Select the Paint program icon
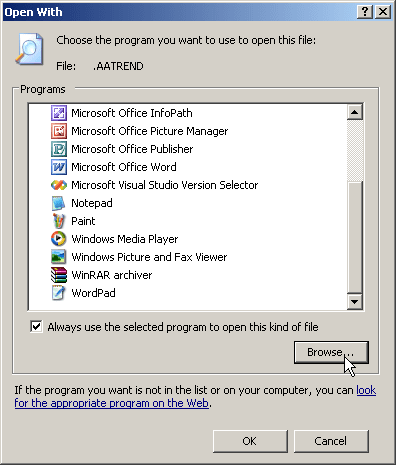Image resolution: width=396 pixels, height=465 pixels. pyautogui.click(x=59, y=221)
